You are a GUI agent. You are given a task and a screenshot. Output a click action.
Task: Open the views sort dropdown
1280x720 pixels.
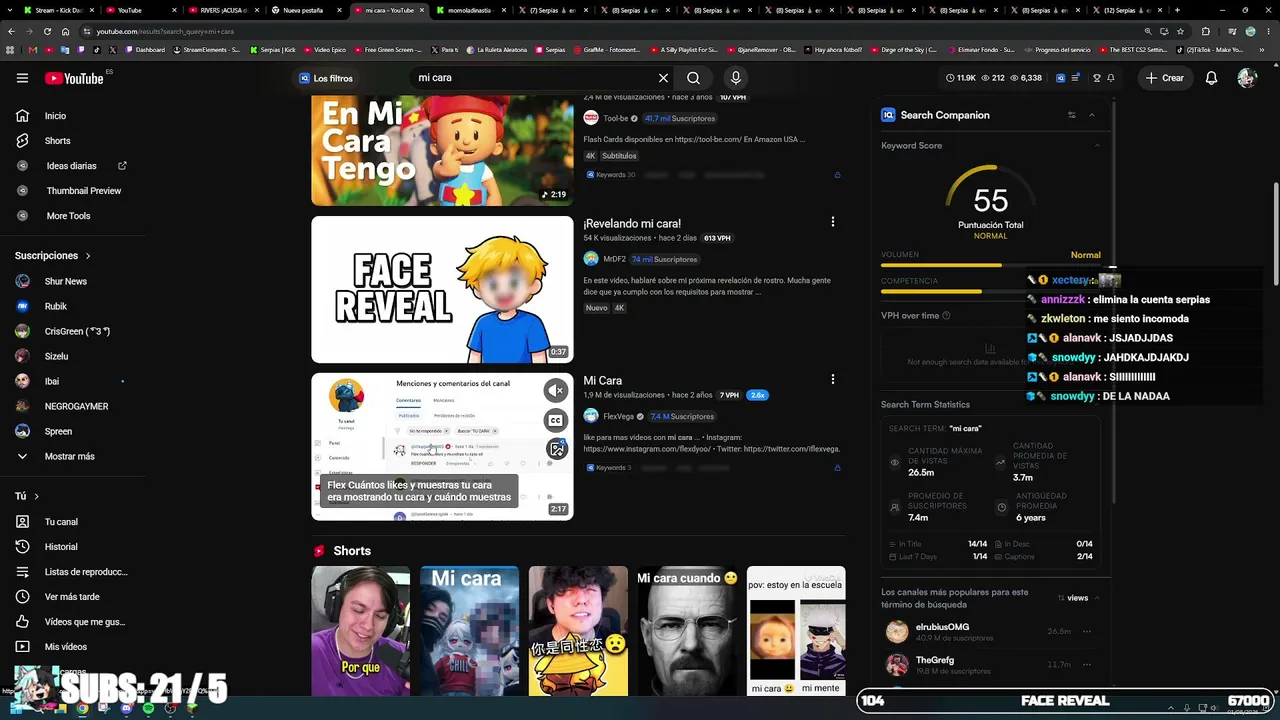coord(1078,598)
